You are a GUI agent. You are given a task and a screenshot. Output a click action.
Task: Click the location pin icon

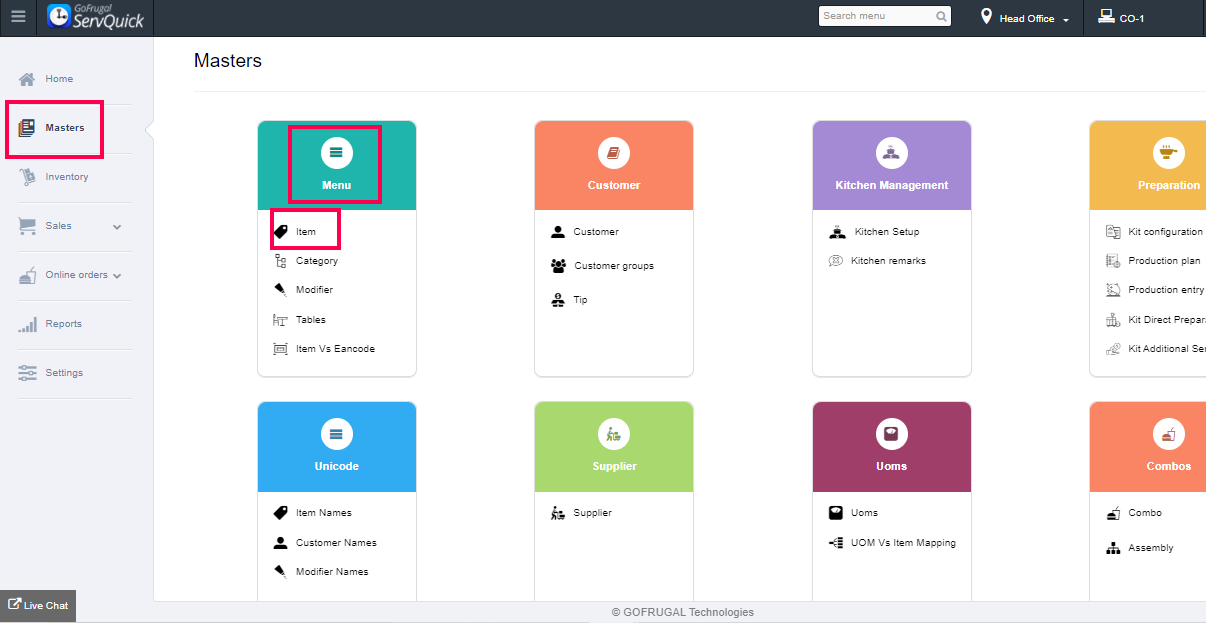(x=986, y=17)
